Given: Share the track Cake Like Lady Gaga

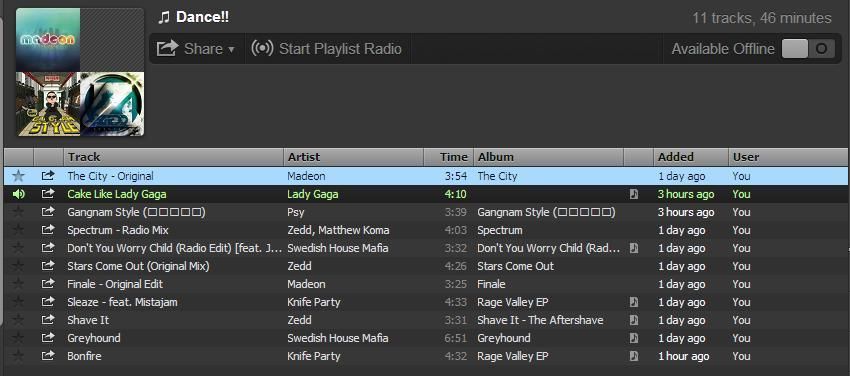Looking at the screenshot, I should tap(48, 193).
